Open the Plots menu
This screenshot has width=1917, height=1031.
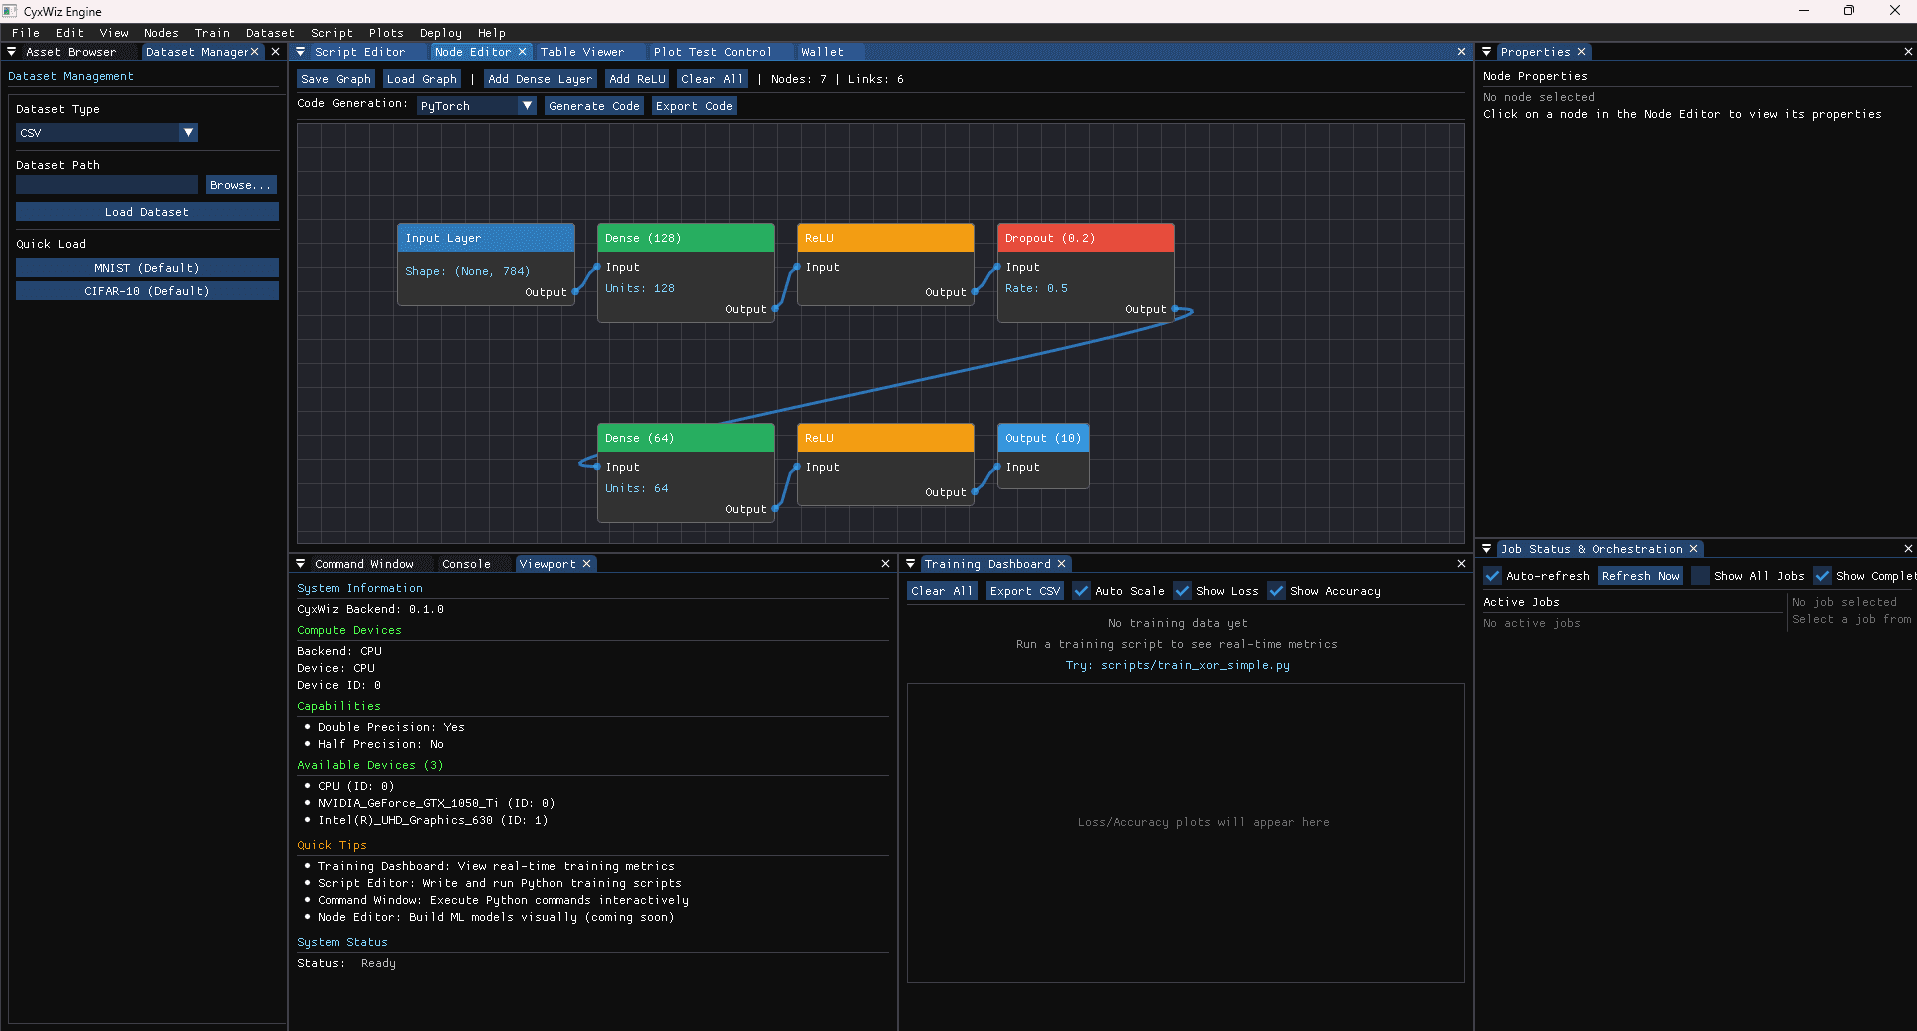point(386,33)
